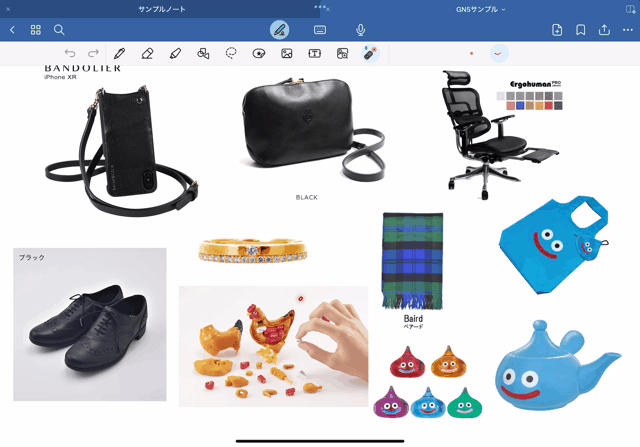The height and width of the screenshot is (447, 640).
Task: Tap the chicken puzzle model image
Action: 273,346
